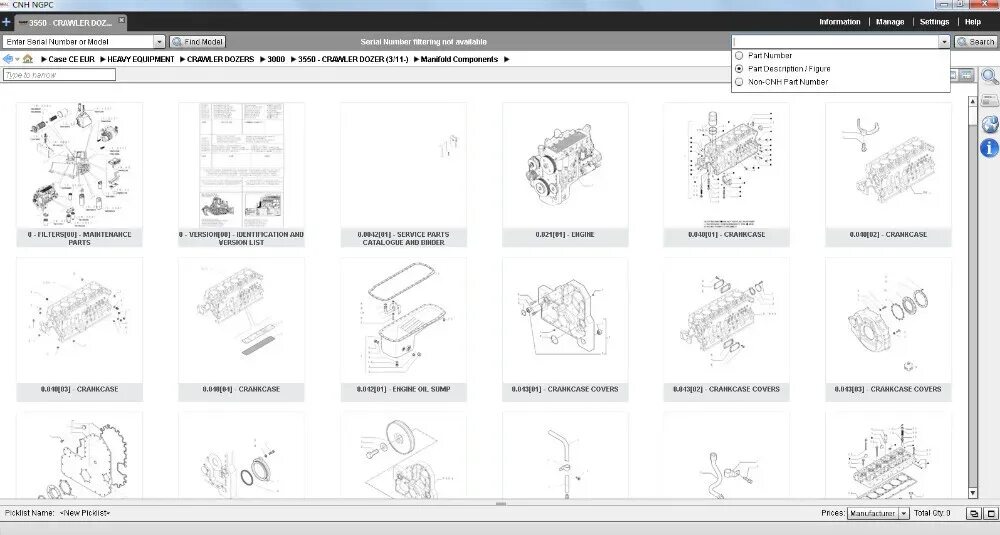Viewport: 1000px width, 535px height.
Task: Click the Type to narrow filter field
Action: [59, 75]
